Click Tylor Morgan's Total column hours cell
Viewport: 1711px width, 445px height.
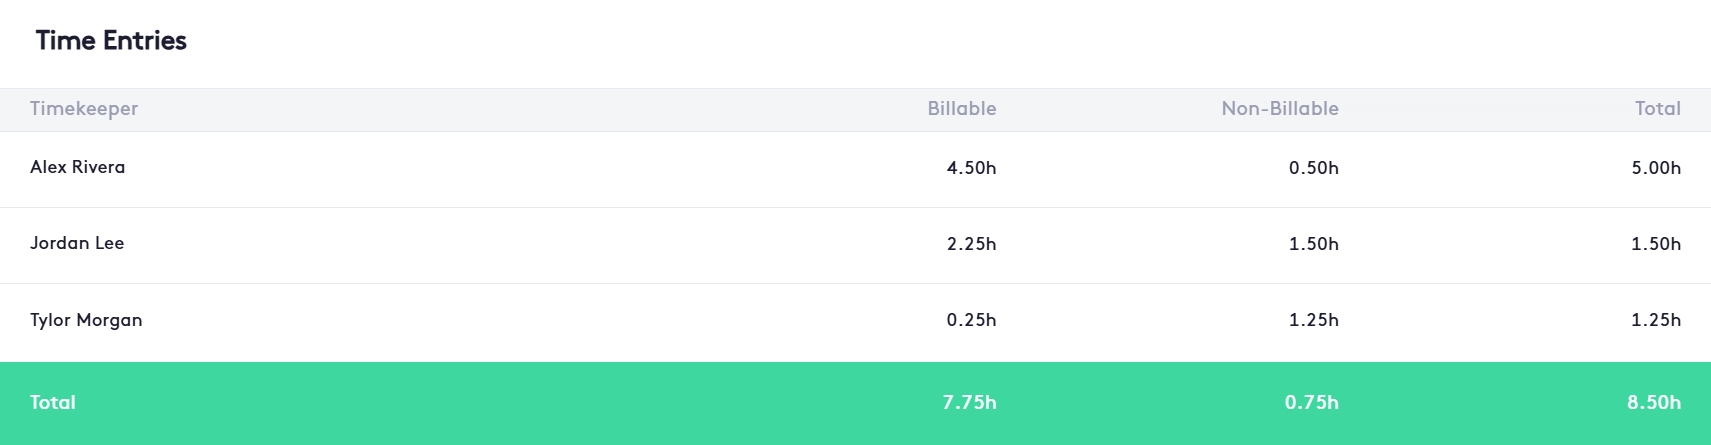(1655, 320)
